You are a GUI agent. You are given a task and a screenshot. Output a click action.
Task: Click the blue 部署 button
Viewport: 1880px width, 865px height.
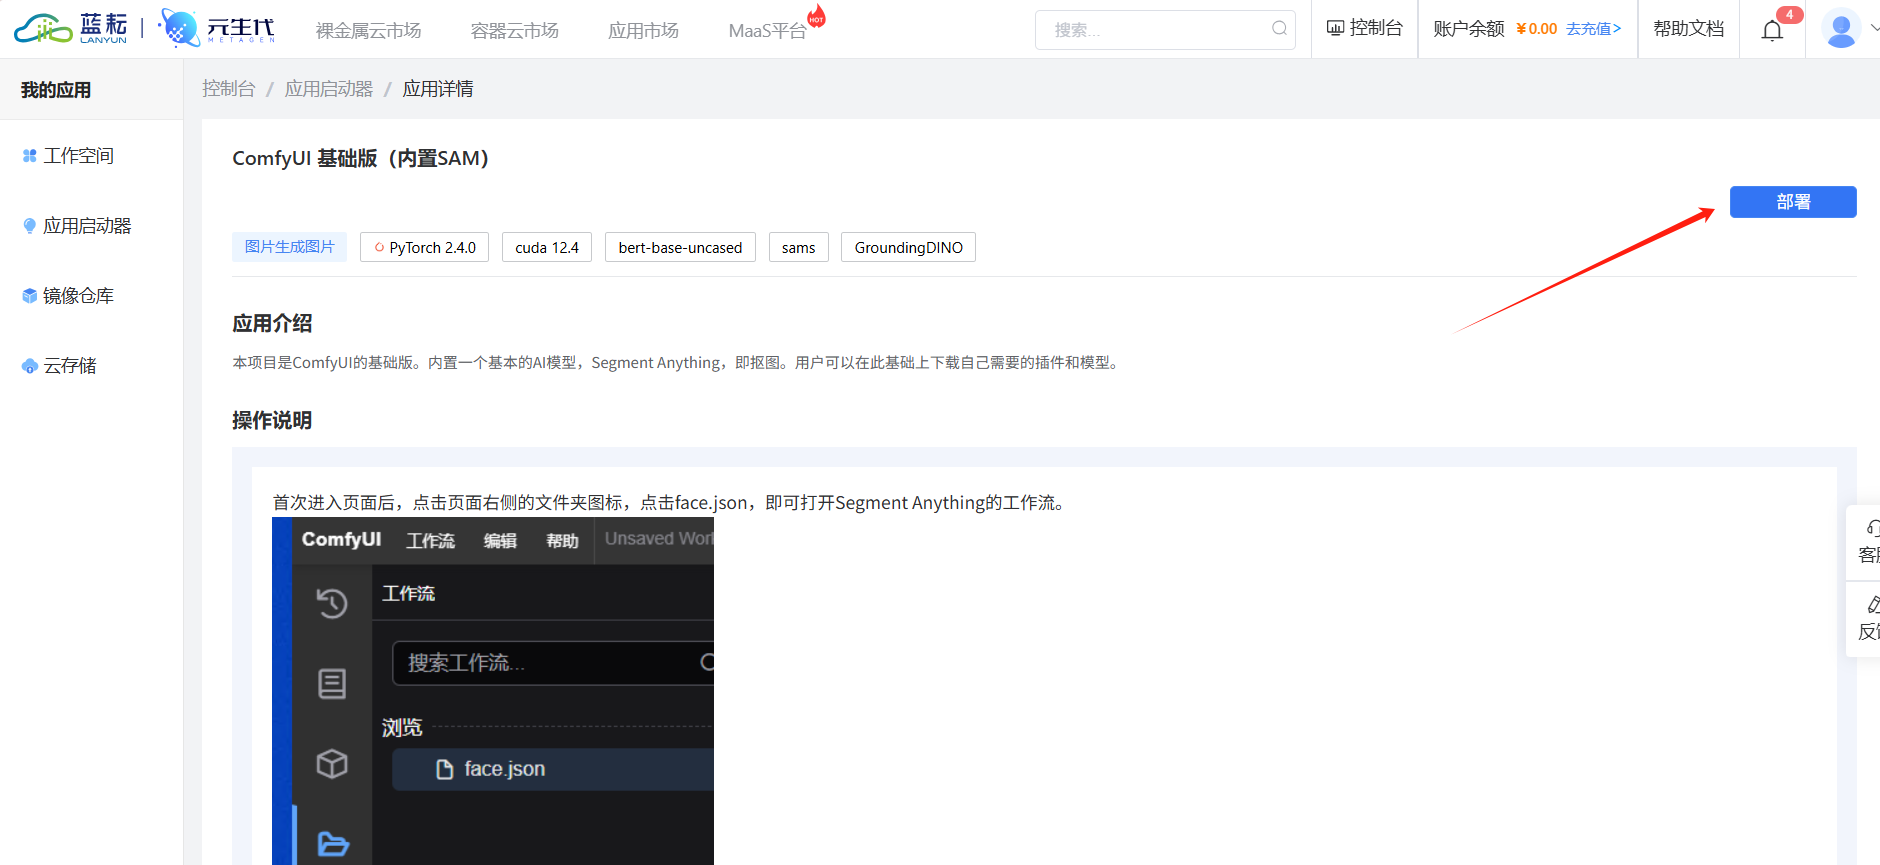[x=1793, y=202]
